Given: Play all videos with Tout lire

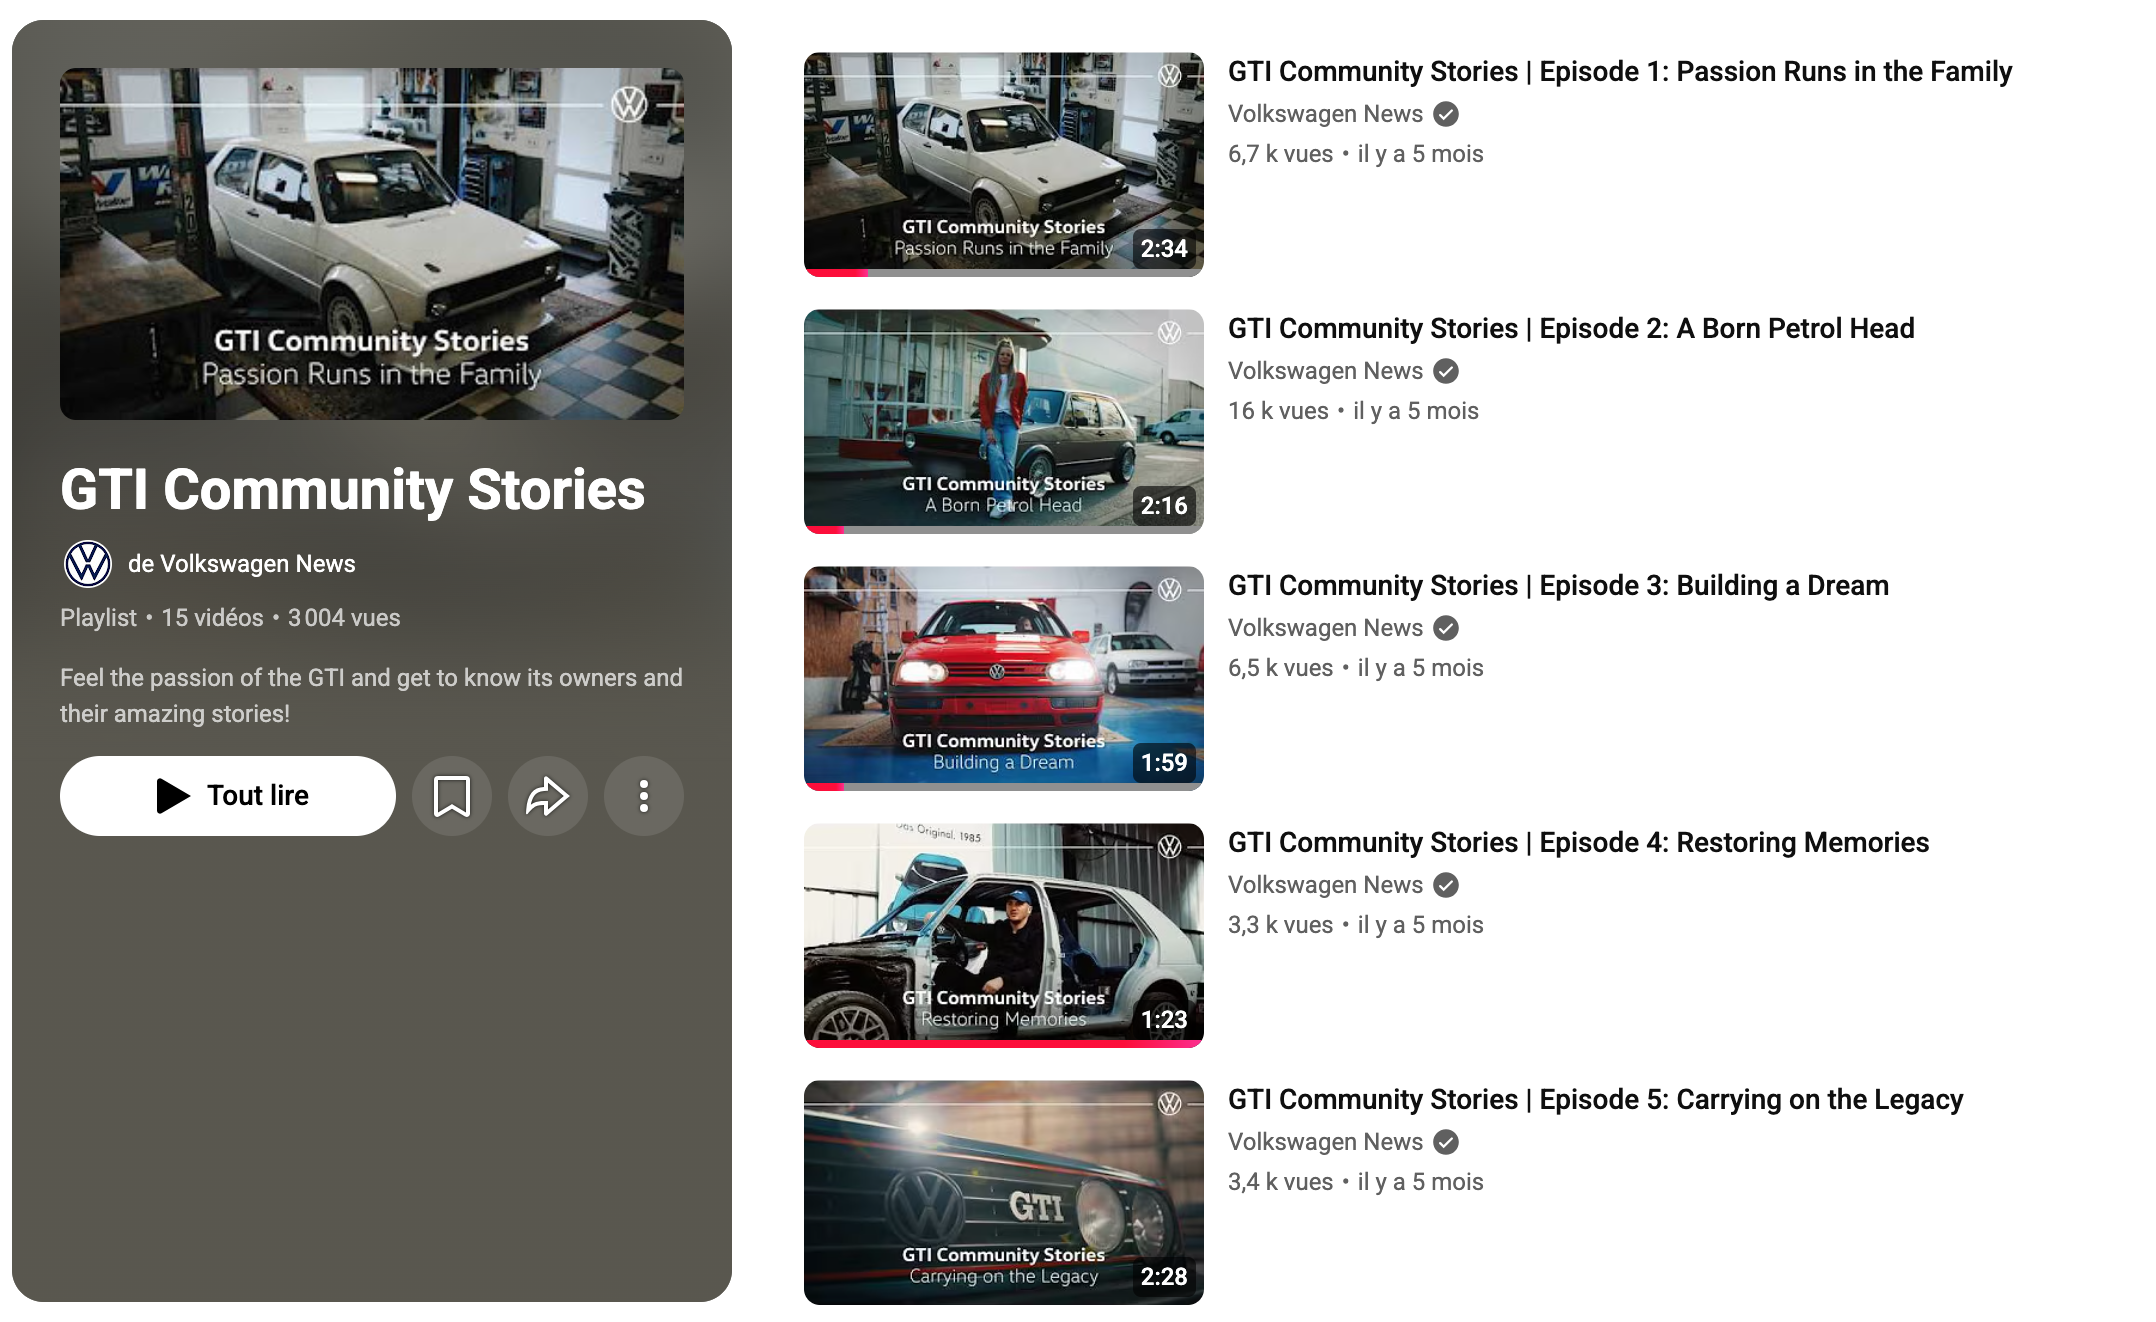Looking at the screenshot, I should [228, 796].
